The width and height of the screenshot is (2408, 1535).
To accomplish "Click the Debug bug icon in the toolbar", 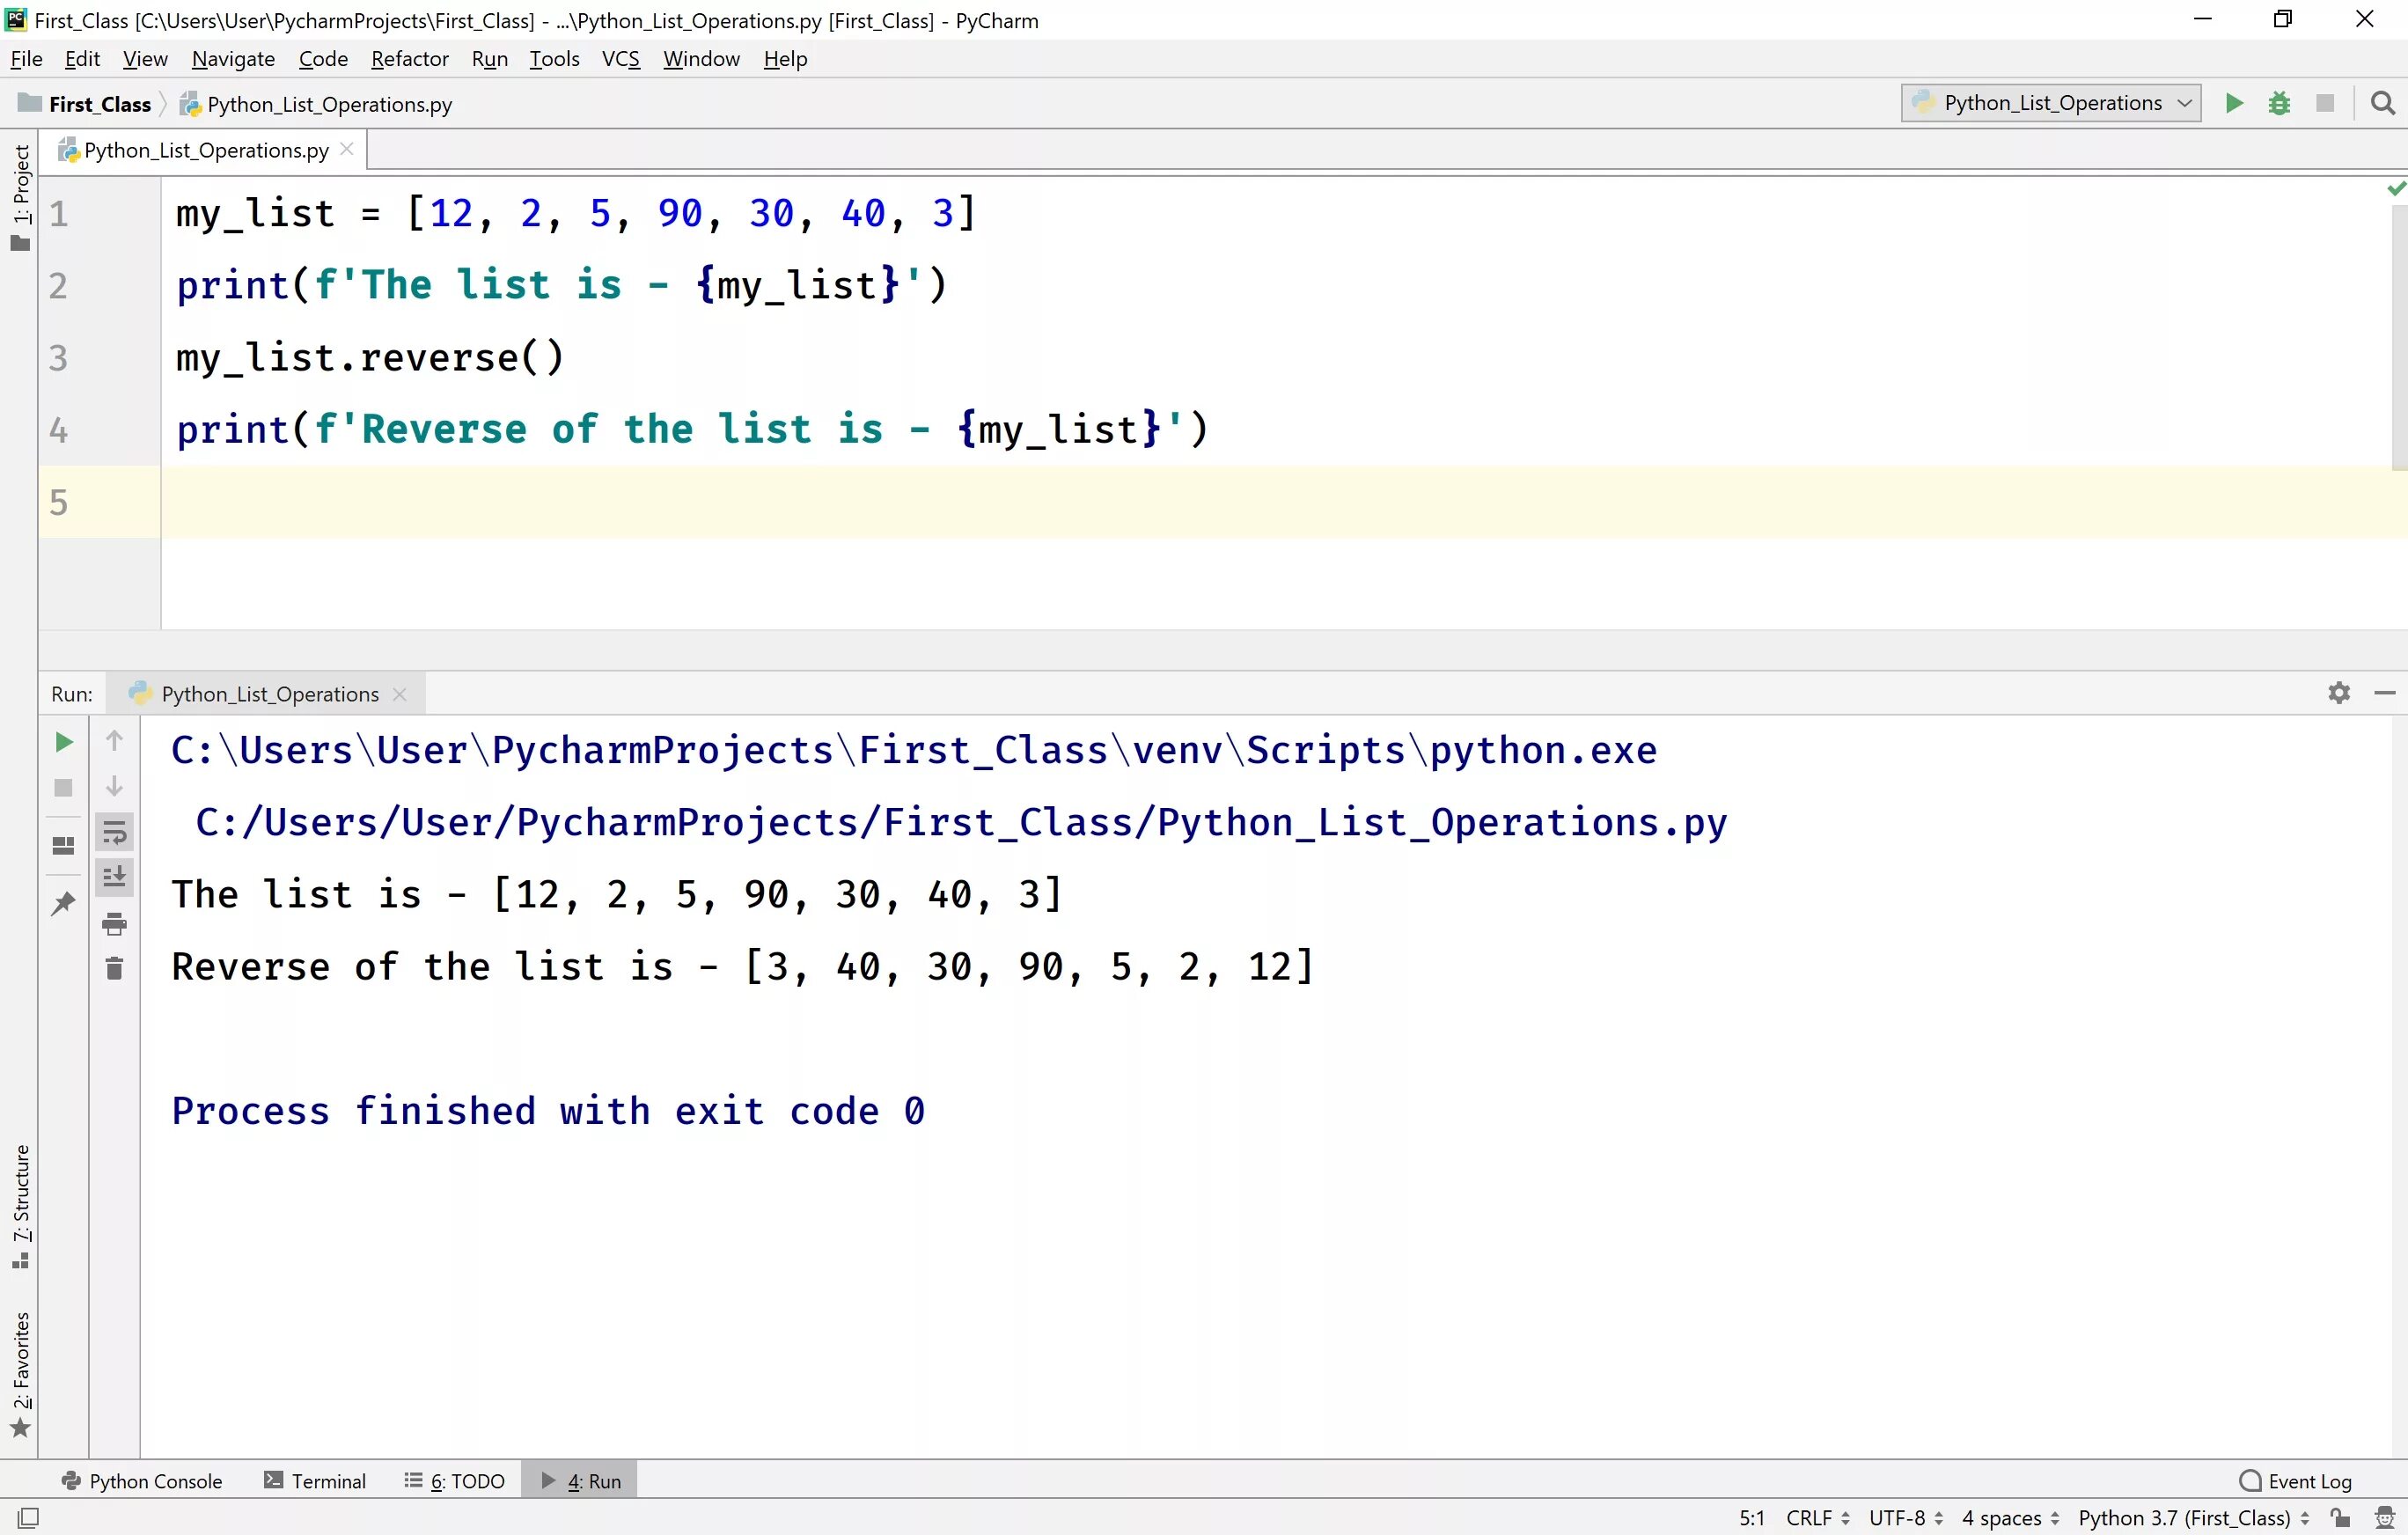I will pos(2279,103).
